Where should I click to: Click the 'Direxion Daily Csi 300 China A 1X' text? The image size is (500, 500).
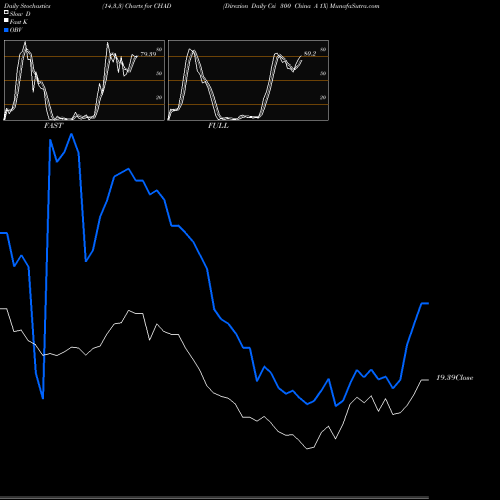[x=276, y=6]
